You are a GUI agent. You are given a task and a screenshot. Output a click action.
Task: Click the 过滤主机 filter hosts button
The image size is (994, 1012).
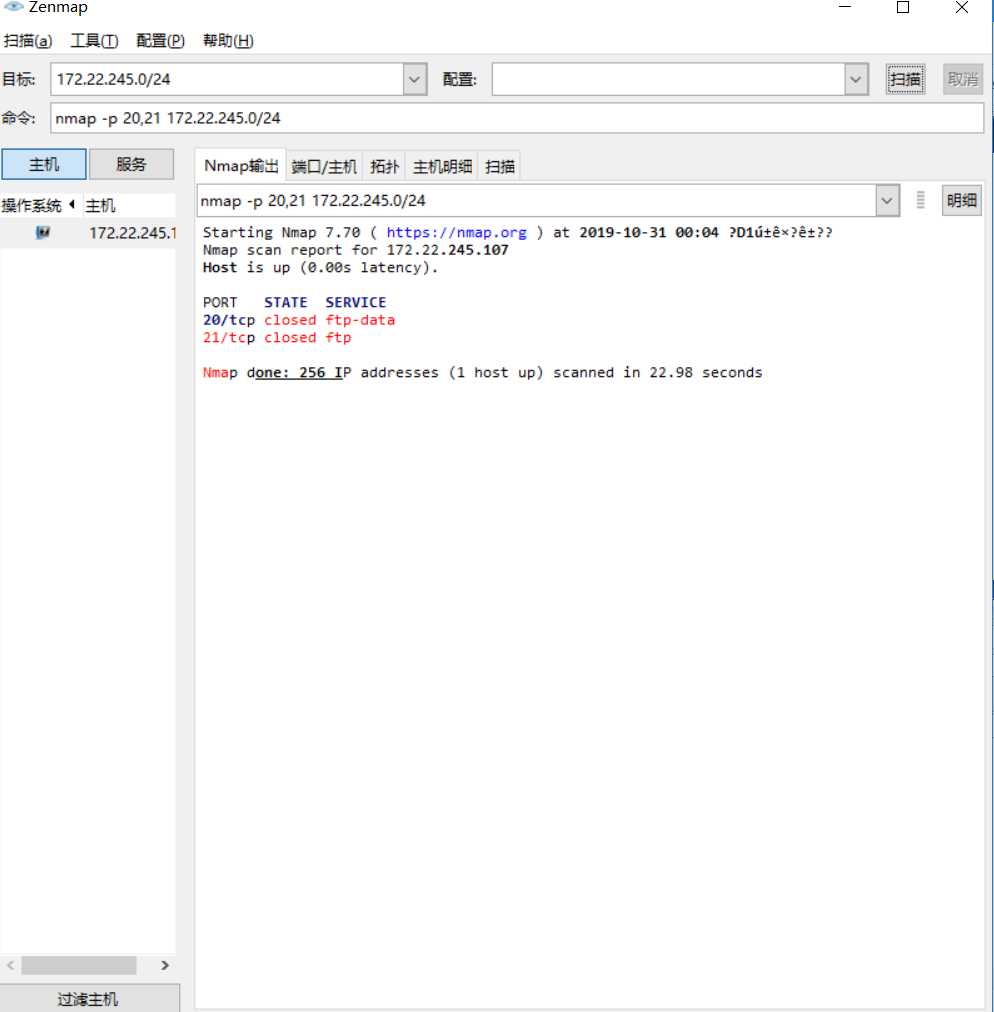coord(88,998)
